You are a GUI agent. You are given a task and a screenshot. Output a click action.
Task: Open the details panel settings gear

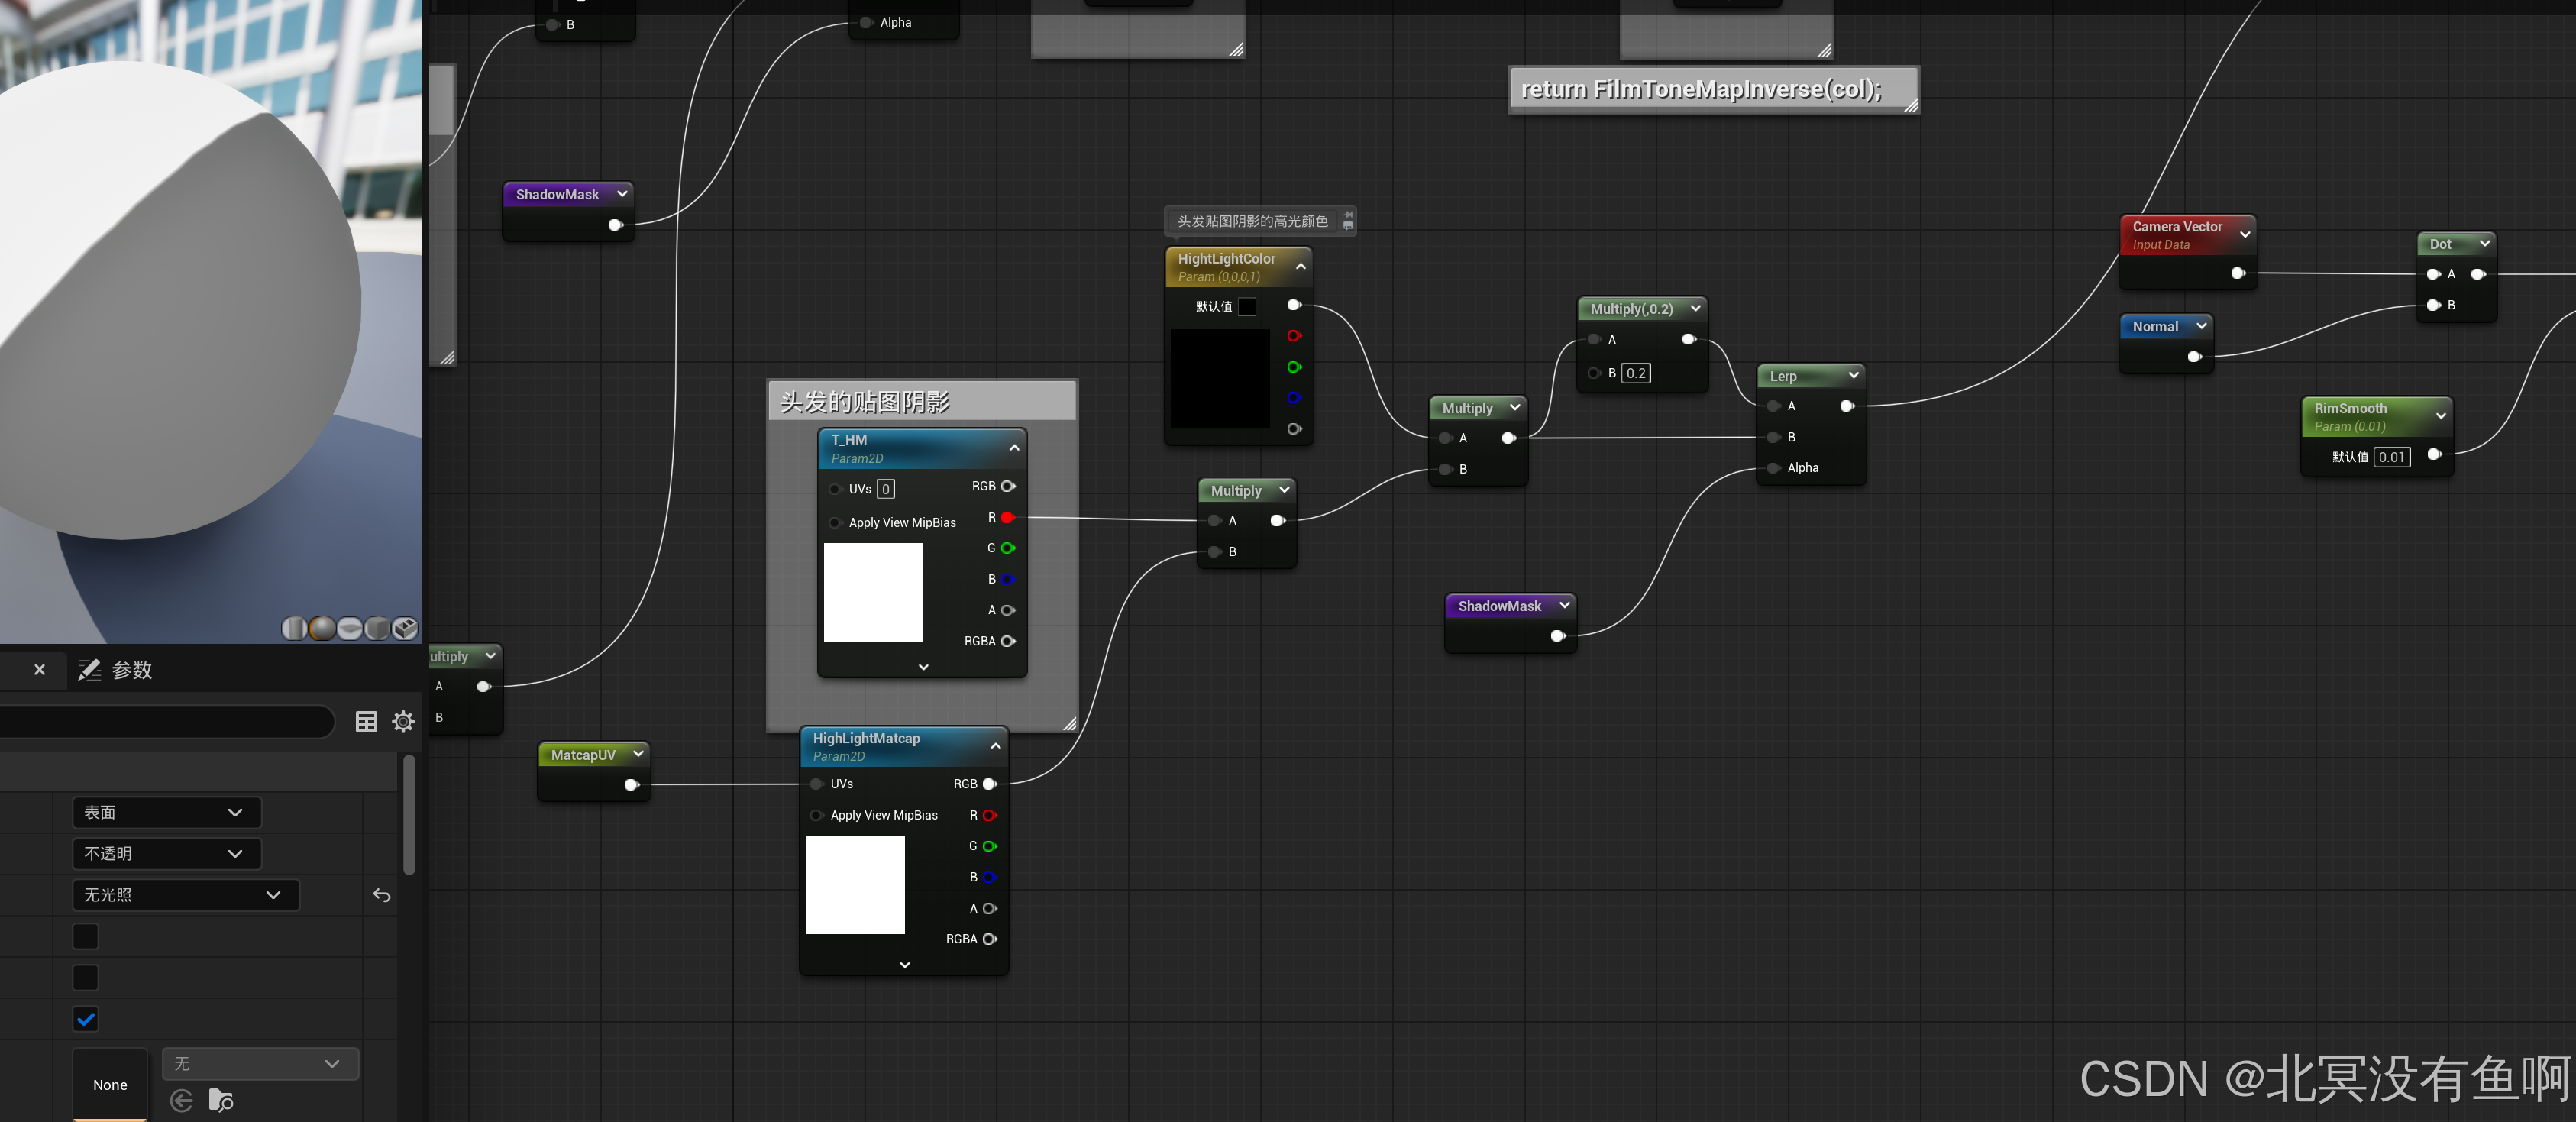pos(403,721)
